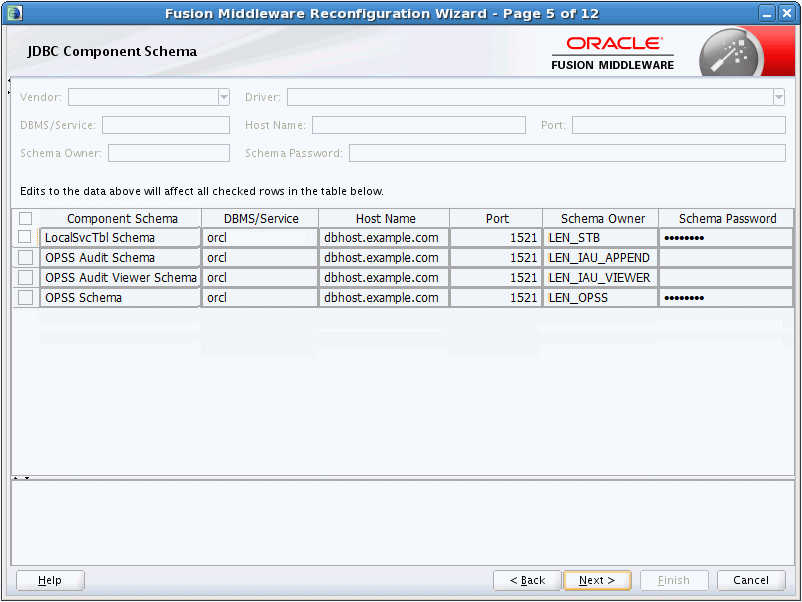The image size is (802, 602).
Task: Check the select-all checkbox in table header
Action: click(25, 218)
